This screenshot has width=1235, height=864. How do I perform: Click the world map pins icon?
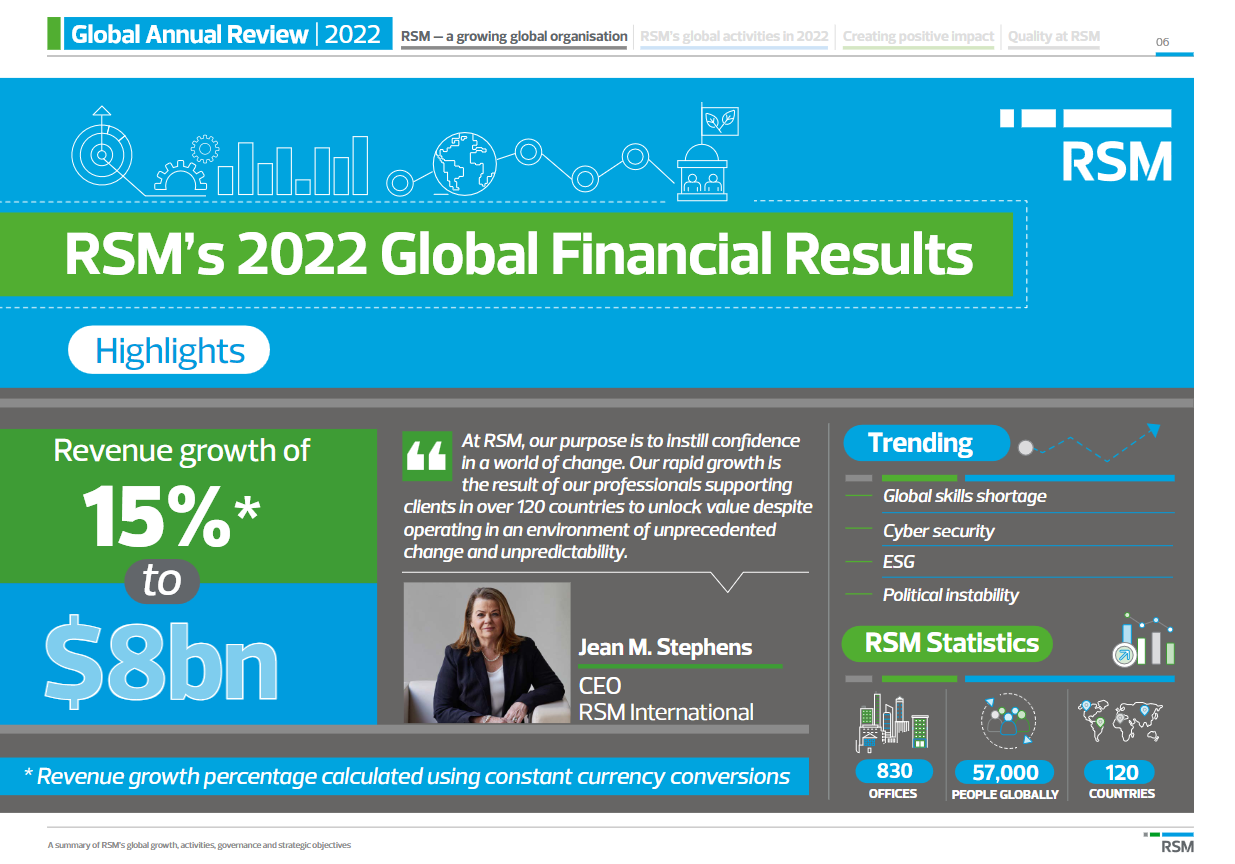pos(1121,721)
